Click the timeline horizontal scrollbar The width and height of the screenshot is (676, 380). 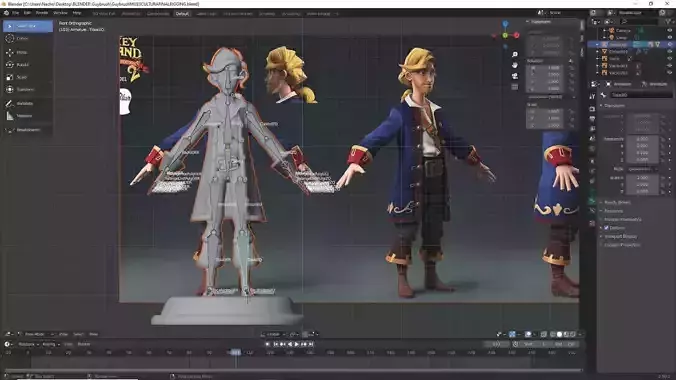(293, 370)
